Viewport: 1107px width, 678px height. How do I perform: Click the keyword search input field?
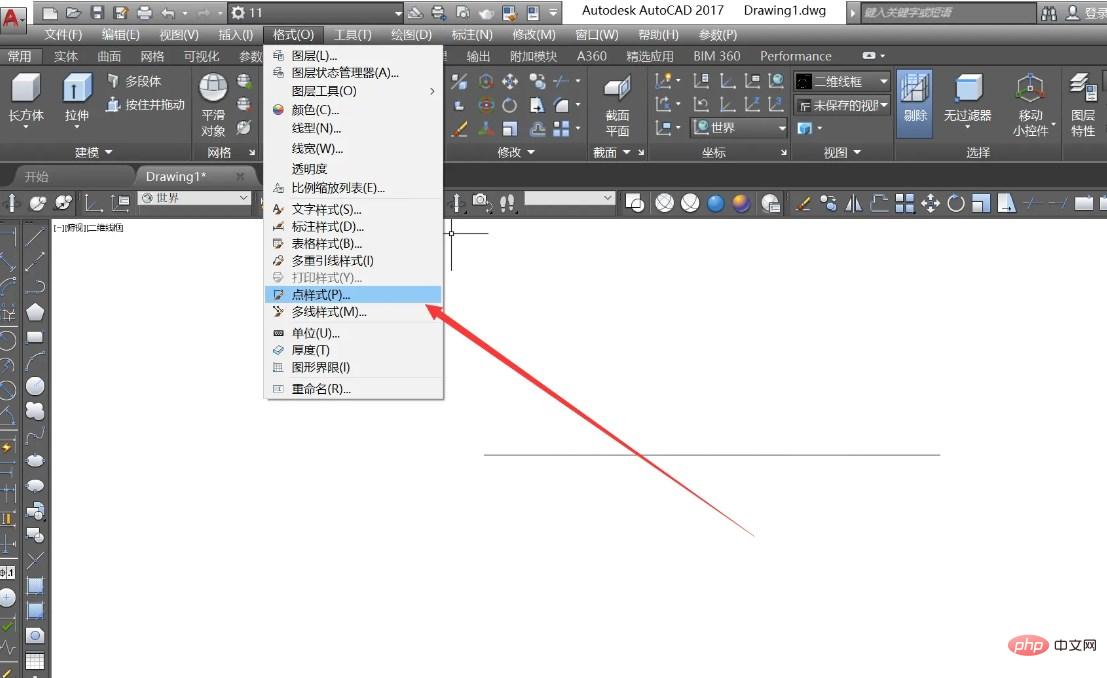[x=947, y=13]
